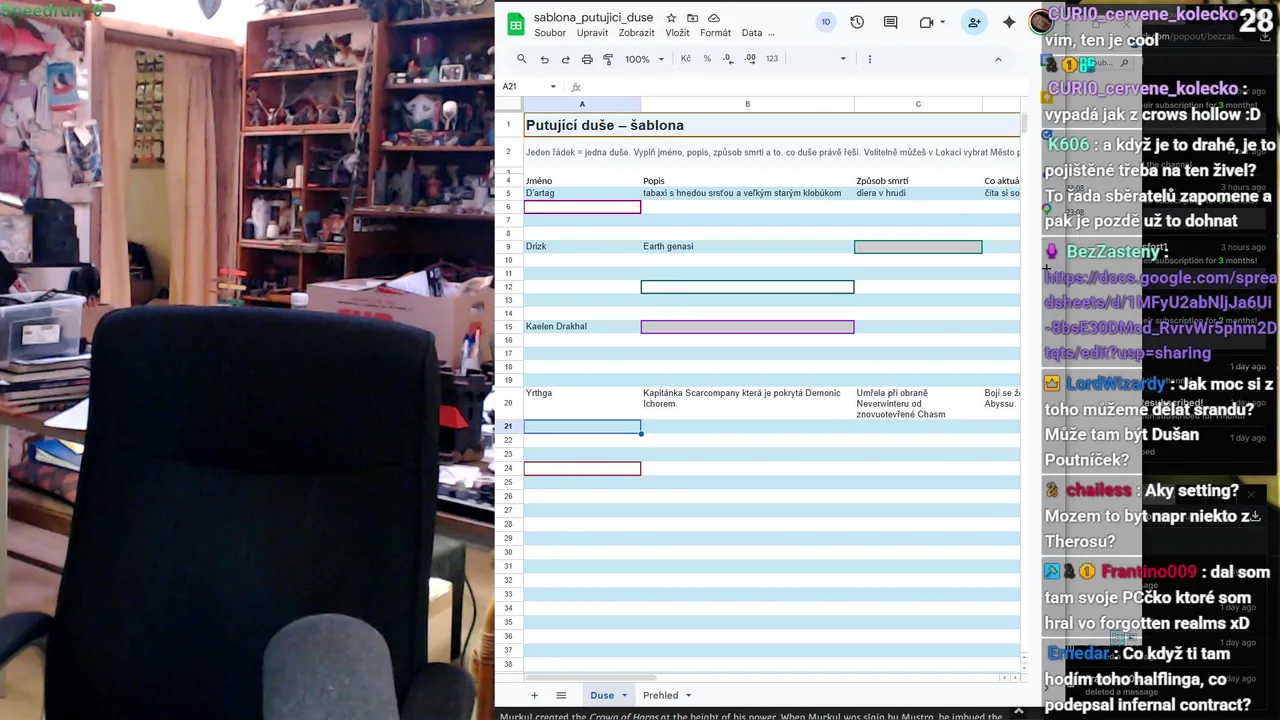
Task: Start a meeting with camera icon
Action: (926, 22)
